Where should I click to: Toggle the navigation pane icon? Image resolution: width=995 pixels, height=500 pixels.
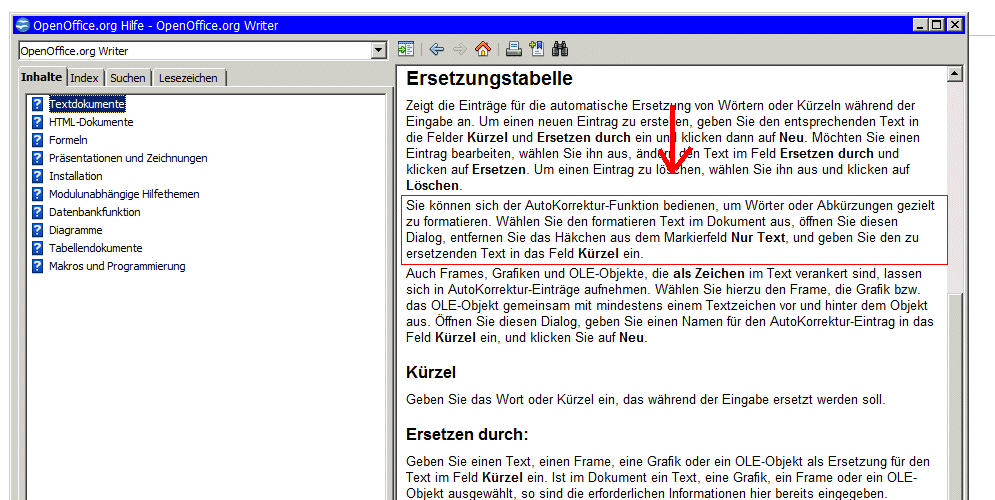[405, 49]
